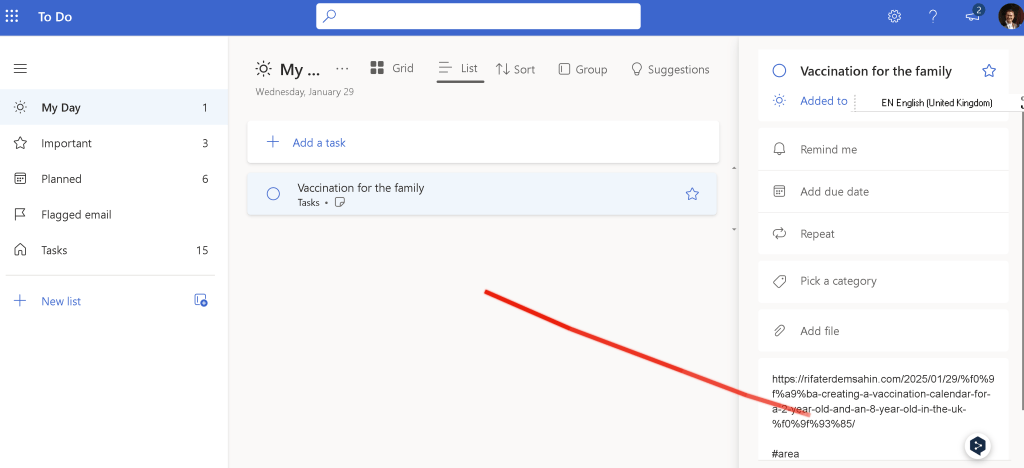This screenshot has width=1024, height=468.
Task: Open the Settings gear icon
Action: click(x=894, y=16)
